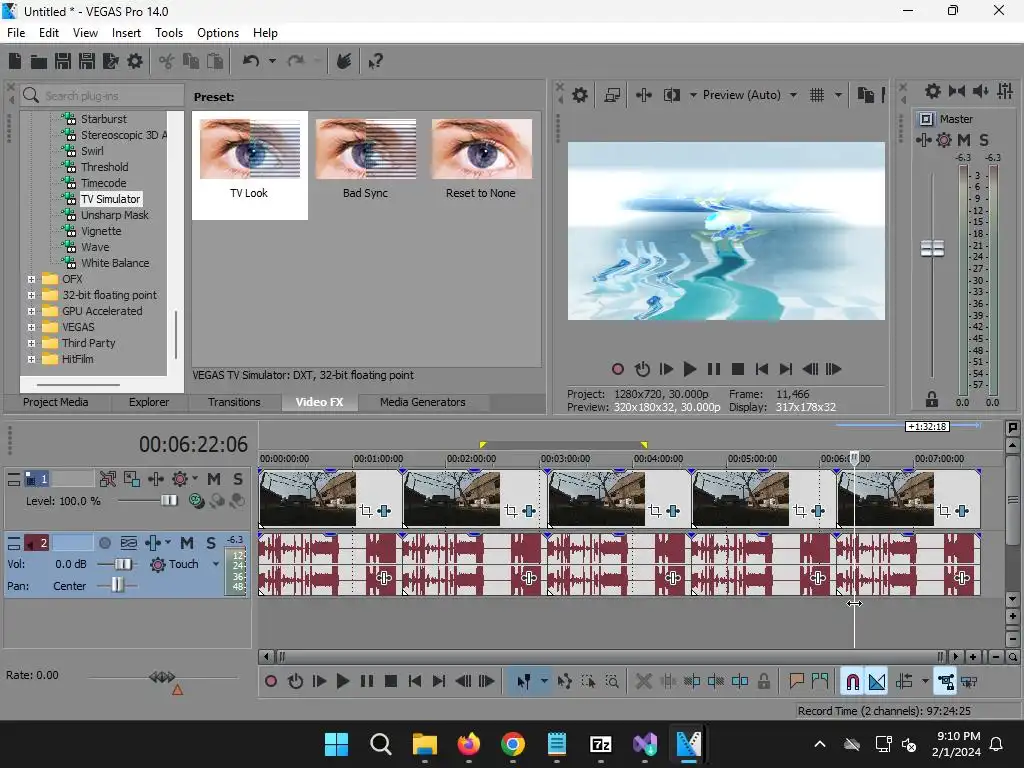Click the Open project folder icon

(39, 61)
